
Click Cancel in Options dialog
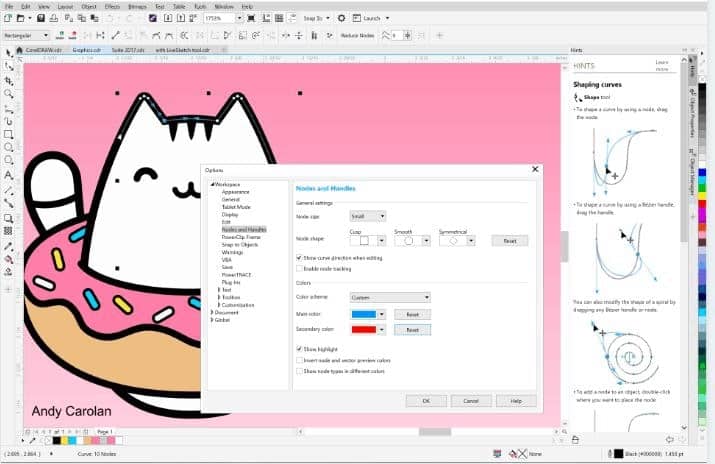click(x=471, y=401)
